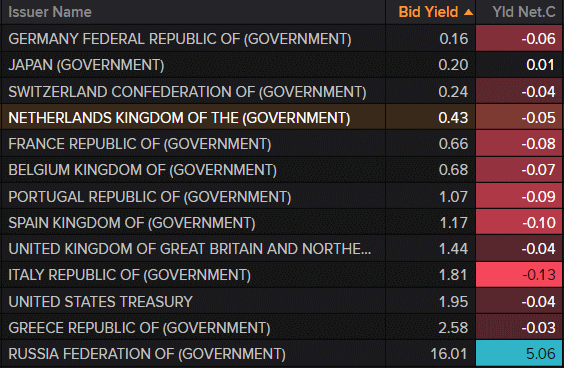Click the Yld Net.C column header
The height and width of the screenshot is (368, 564).
click(x=524, y=12)
